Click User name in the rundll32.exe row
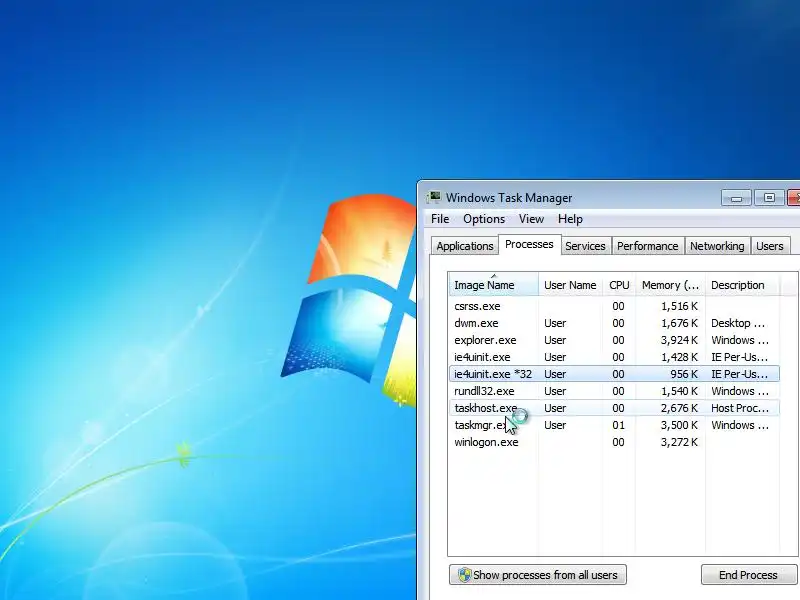The width and height of the screenshot is (800, 600). point(555,391)
